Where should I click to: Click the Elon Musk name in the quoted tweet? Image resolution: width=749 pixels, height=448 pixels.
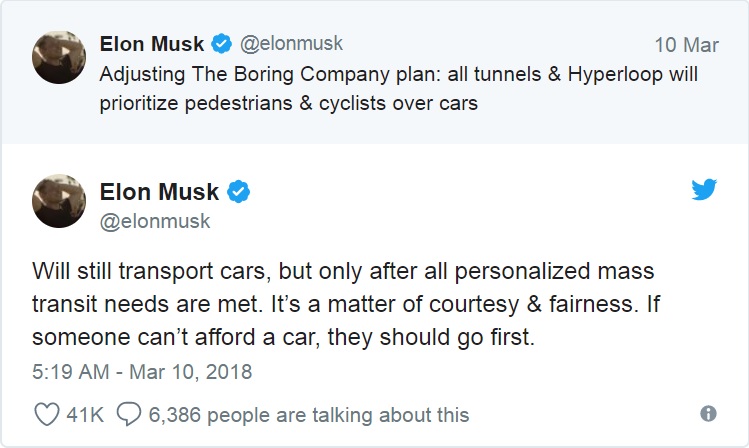pyautogui.click(x=152, y=44)
